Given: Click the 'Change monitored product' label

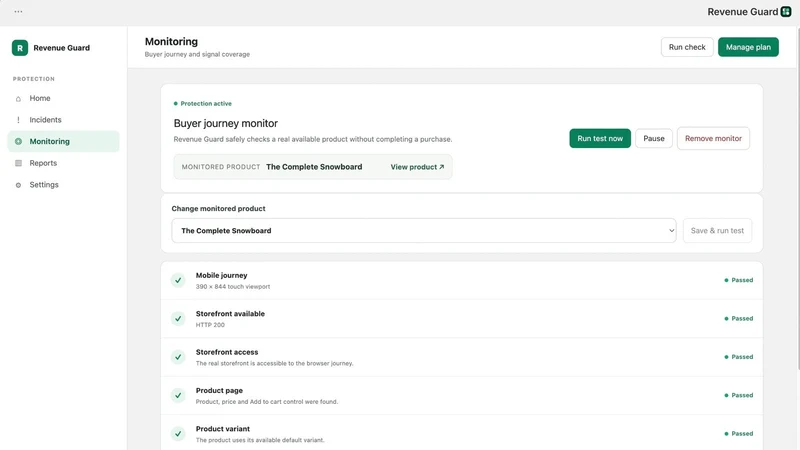Looking at the screenshot, I should coord(218,209).
